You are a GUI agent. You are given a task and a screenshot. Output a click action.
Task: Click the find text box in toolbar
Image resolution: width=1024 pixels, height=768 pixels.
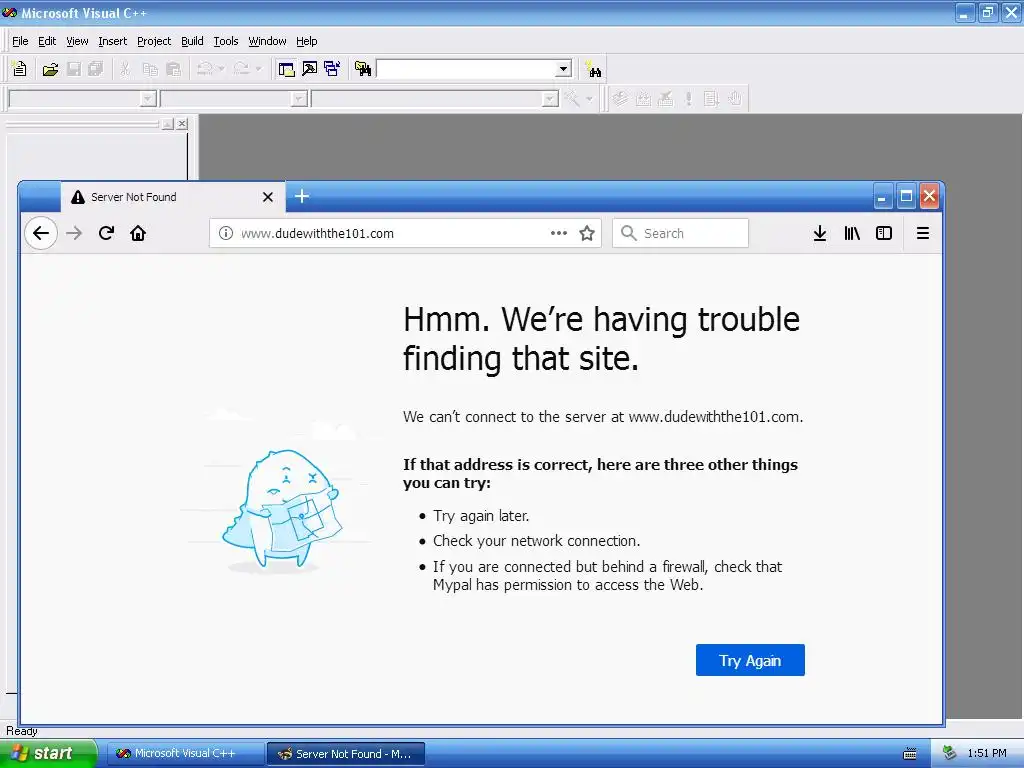(466, 69)
